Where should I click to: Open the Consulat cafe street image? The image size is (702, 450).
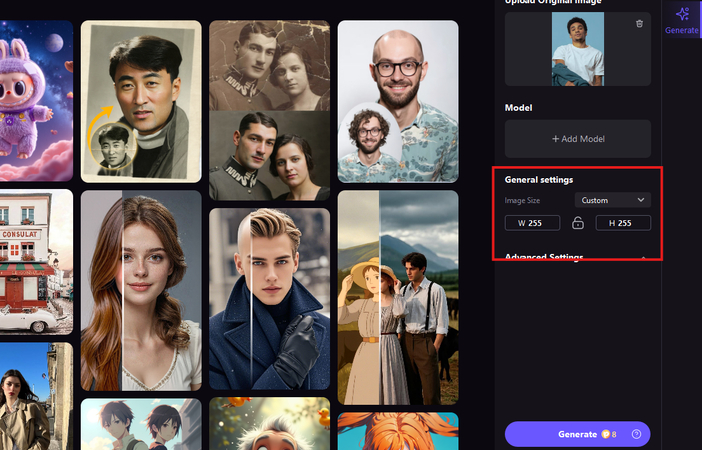(36, 262)
